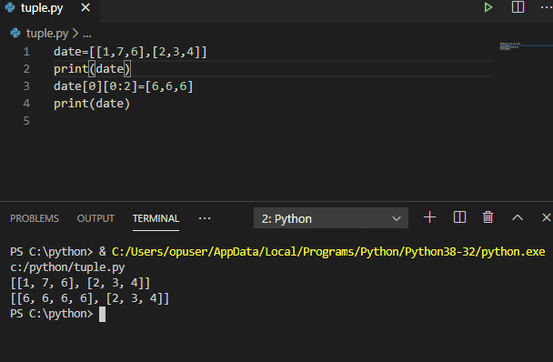
Task: Switch to the PROBLEMS tab
Action: pos(35,218)
